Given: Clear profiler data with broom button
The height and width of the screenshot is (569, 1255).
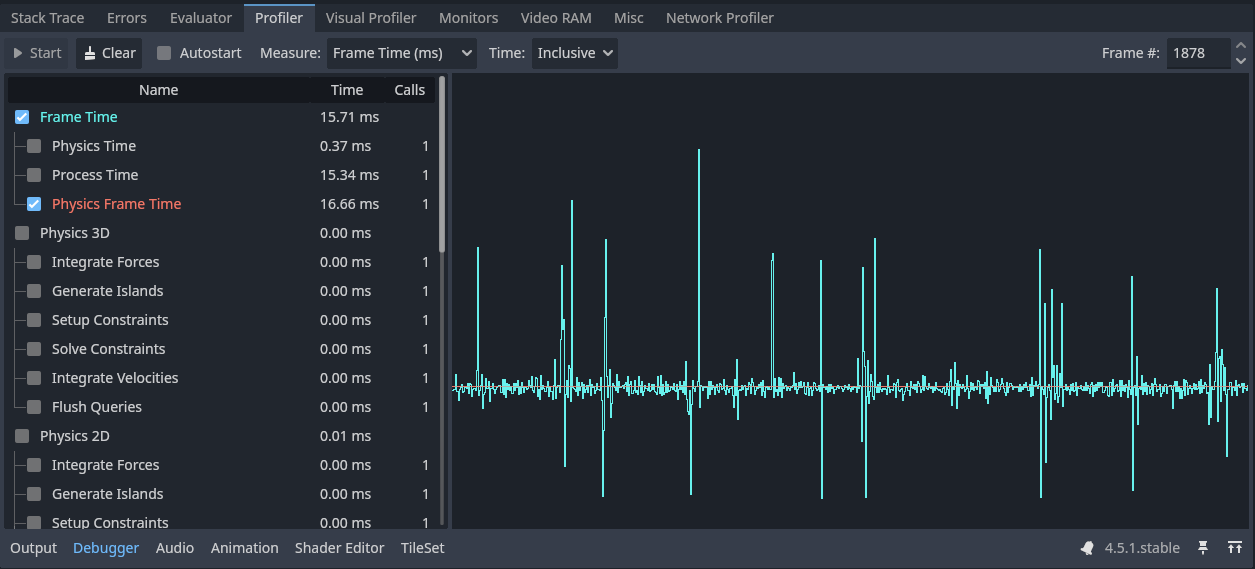Looking at the screenshot, I should (x=109, y=53).
